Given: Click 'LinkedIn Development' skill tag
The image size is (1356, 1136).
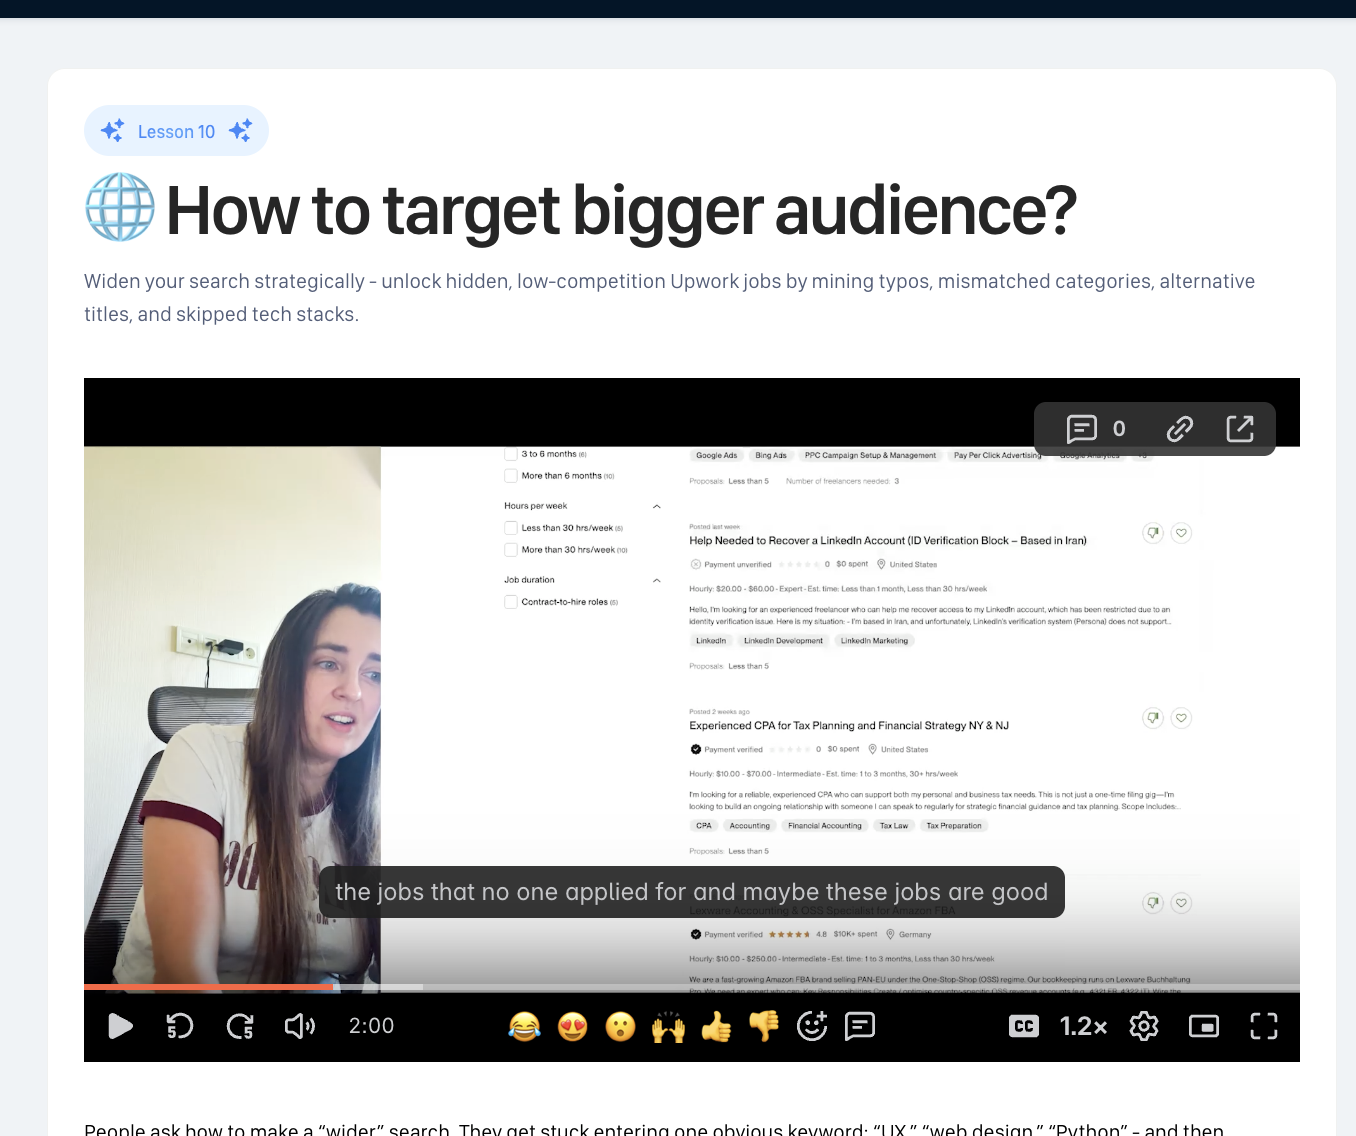Looking at the screenshot, I should coord(784,641).
